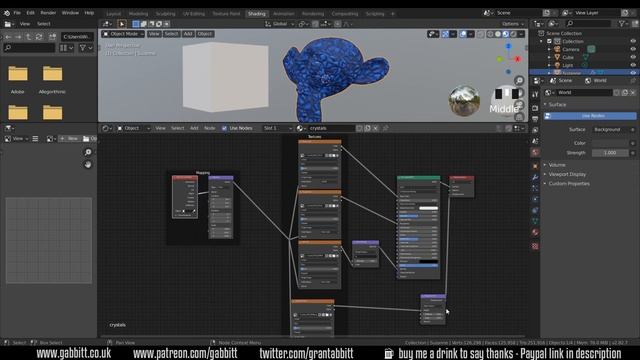Click the Blender logo icon in the menu bar
This screenshot has height=360, width=640.
7,13
